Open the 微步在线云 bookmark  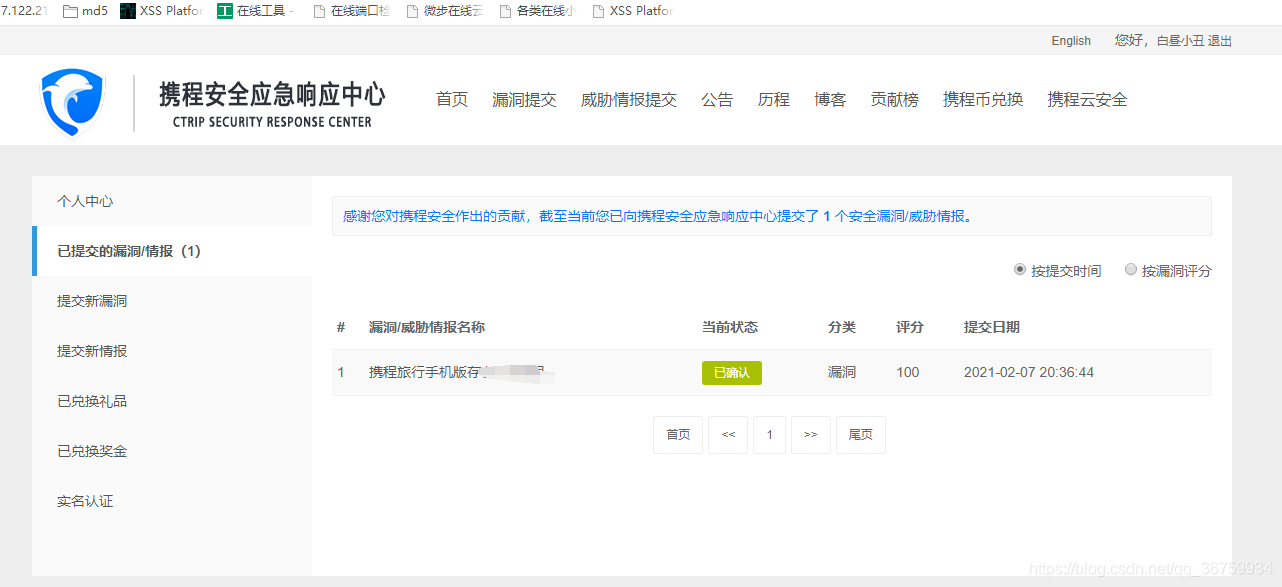pyautogui.click(x=444, y=12)
